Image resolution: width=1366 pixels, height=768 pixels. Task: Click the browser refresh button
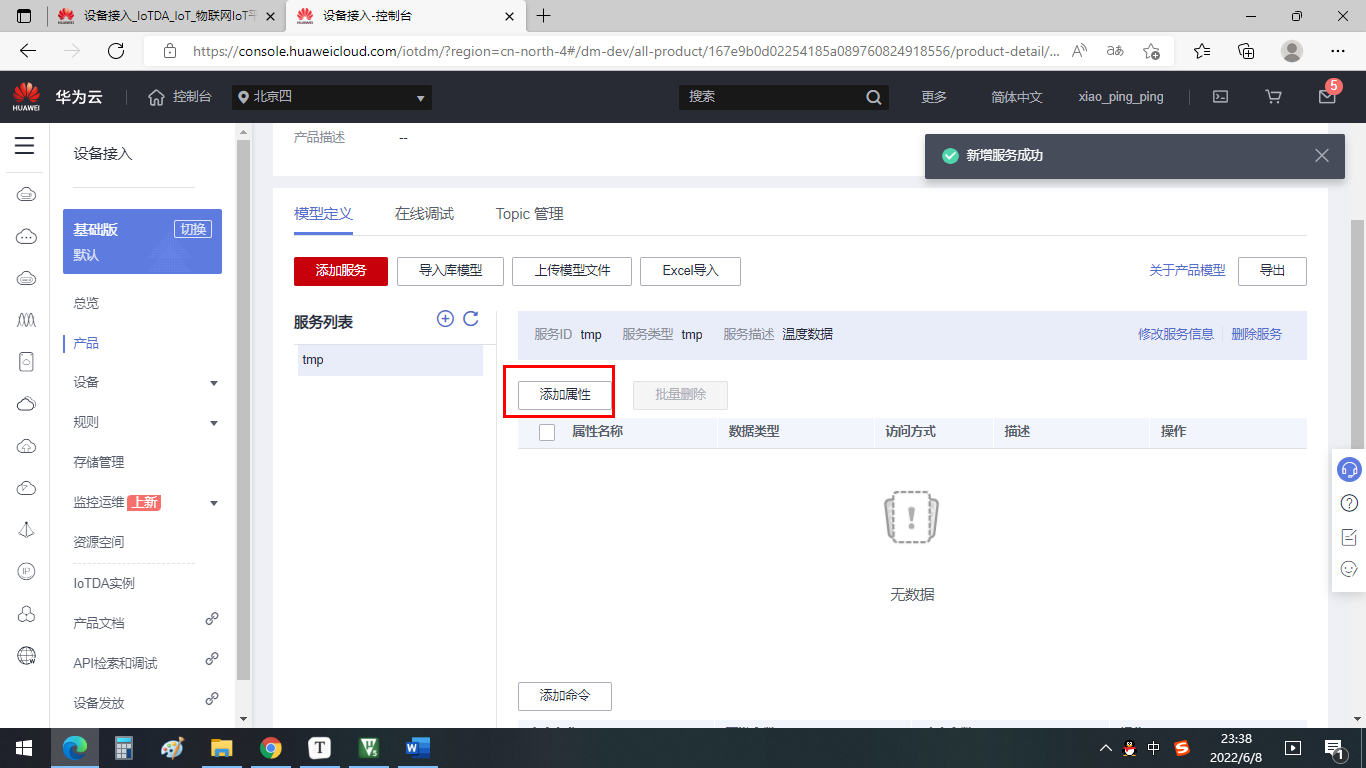pos(116,51)
